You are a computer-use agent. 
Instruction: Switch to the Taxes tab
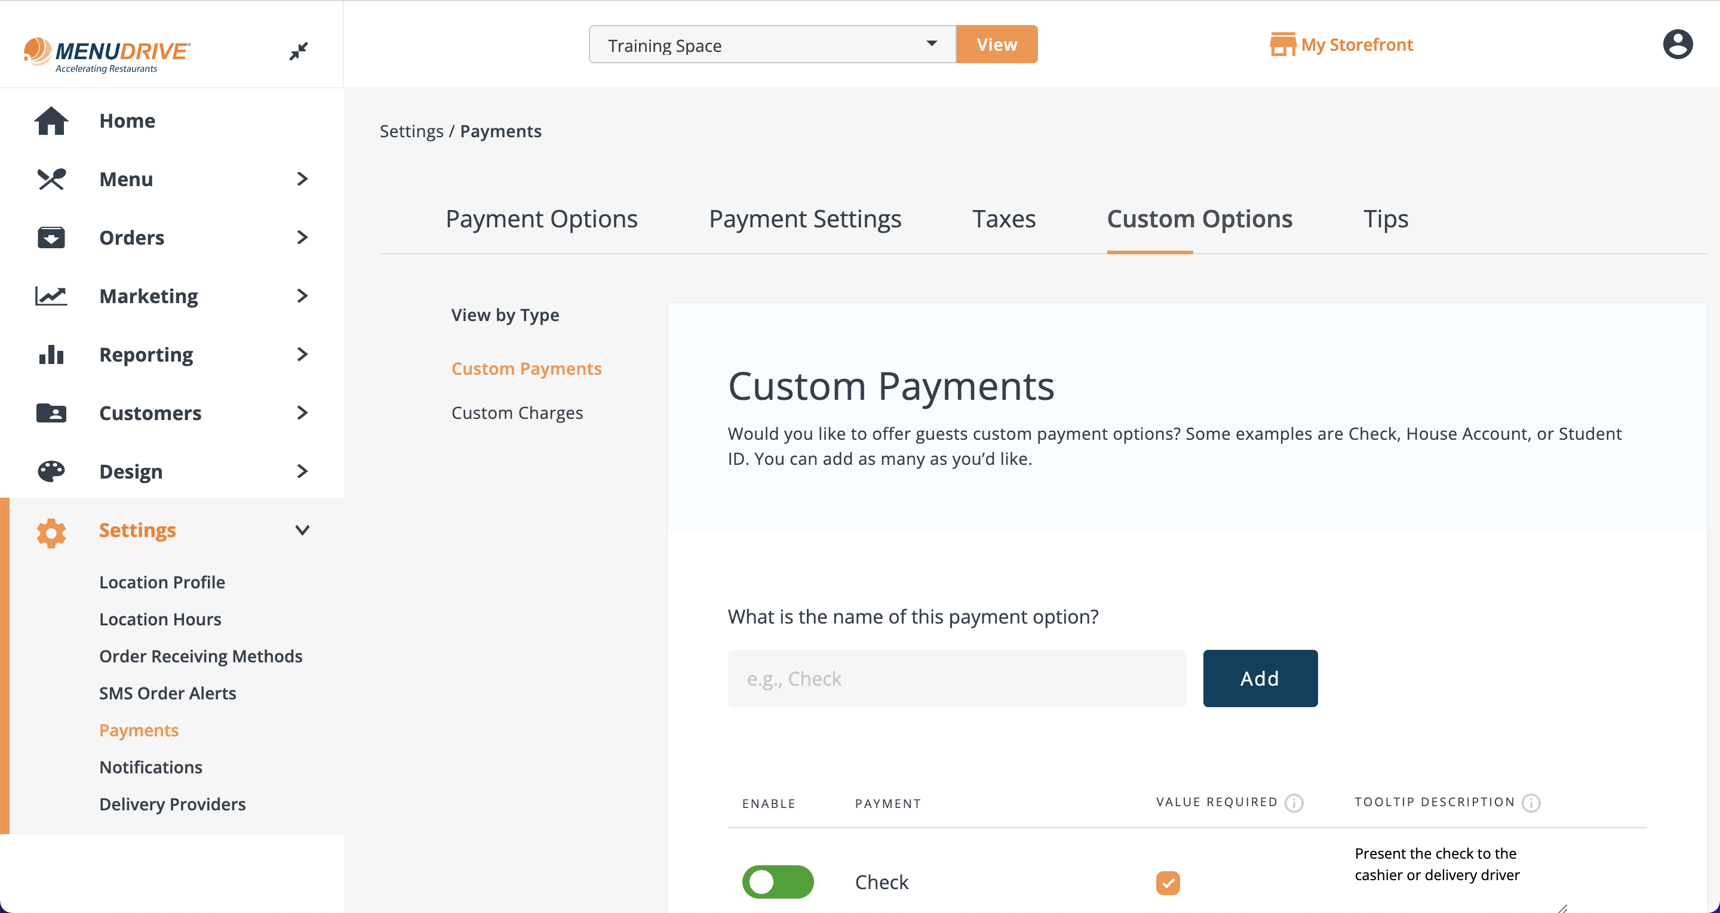(1003, 218)
